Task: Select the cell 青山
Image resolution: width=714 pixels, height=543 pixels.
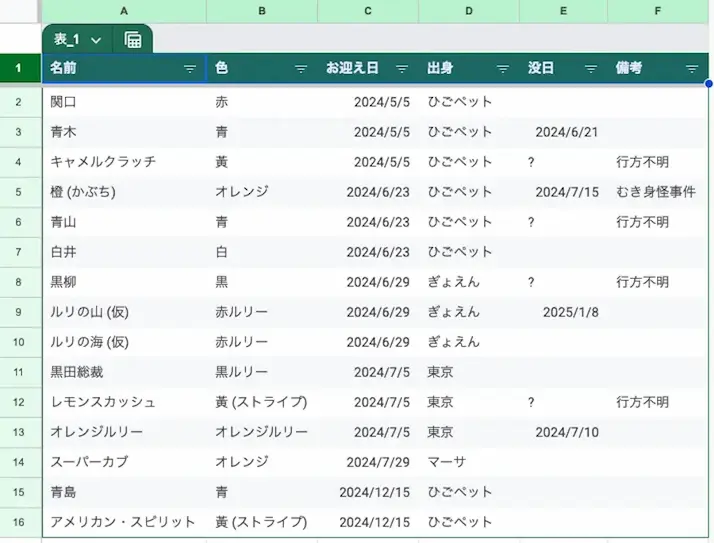Action: (124, 222)
